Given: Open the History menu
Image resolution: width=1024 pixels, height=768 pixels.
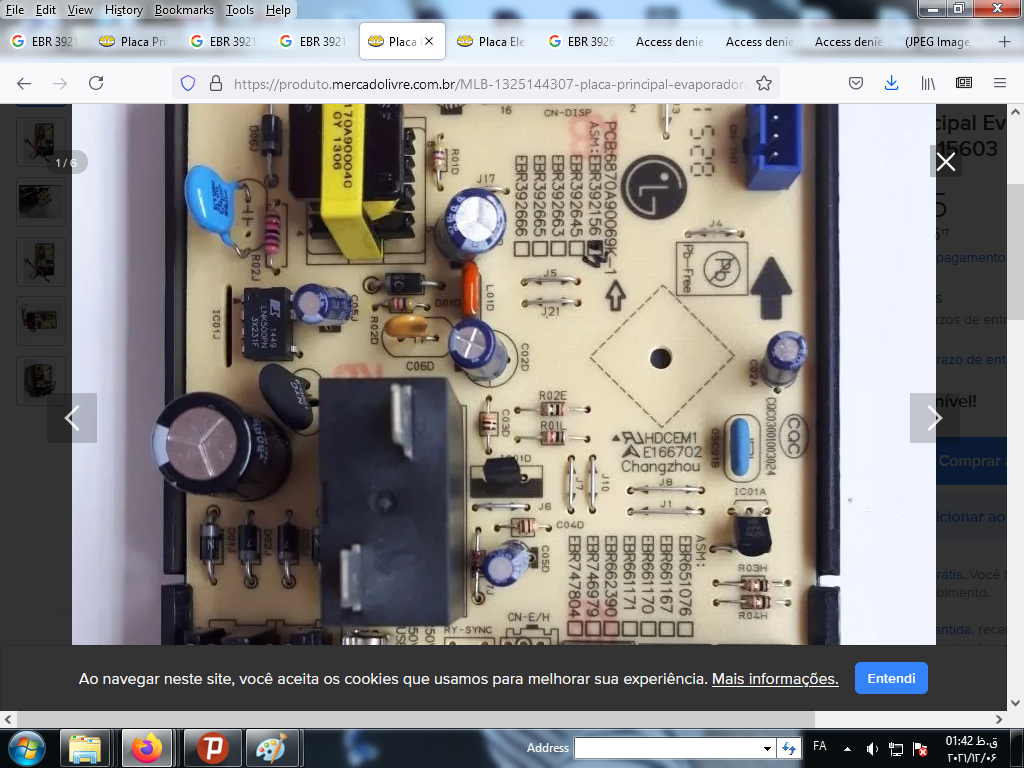Looking at the screenshot, I should [x=123, y=10].
